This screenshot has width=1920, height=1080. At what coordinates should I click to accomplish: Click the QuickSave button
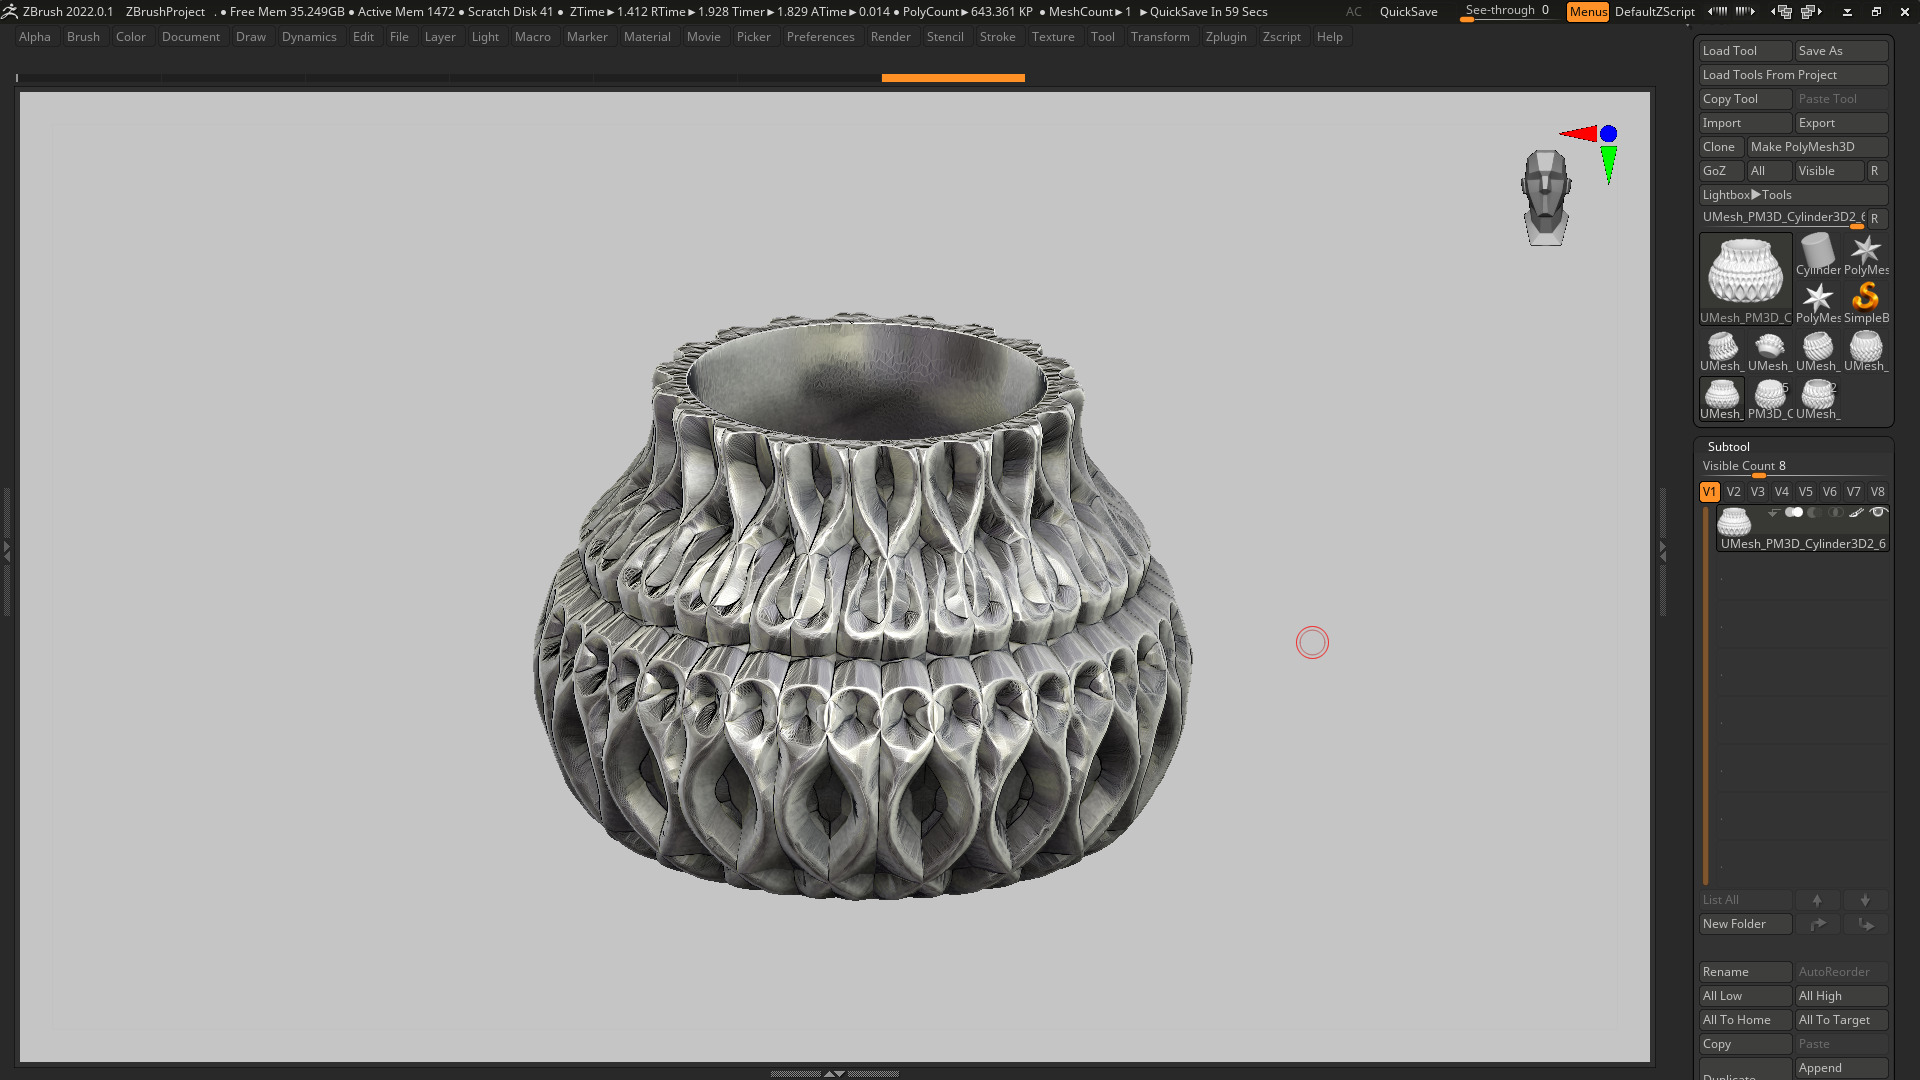point(1408,12)
